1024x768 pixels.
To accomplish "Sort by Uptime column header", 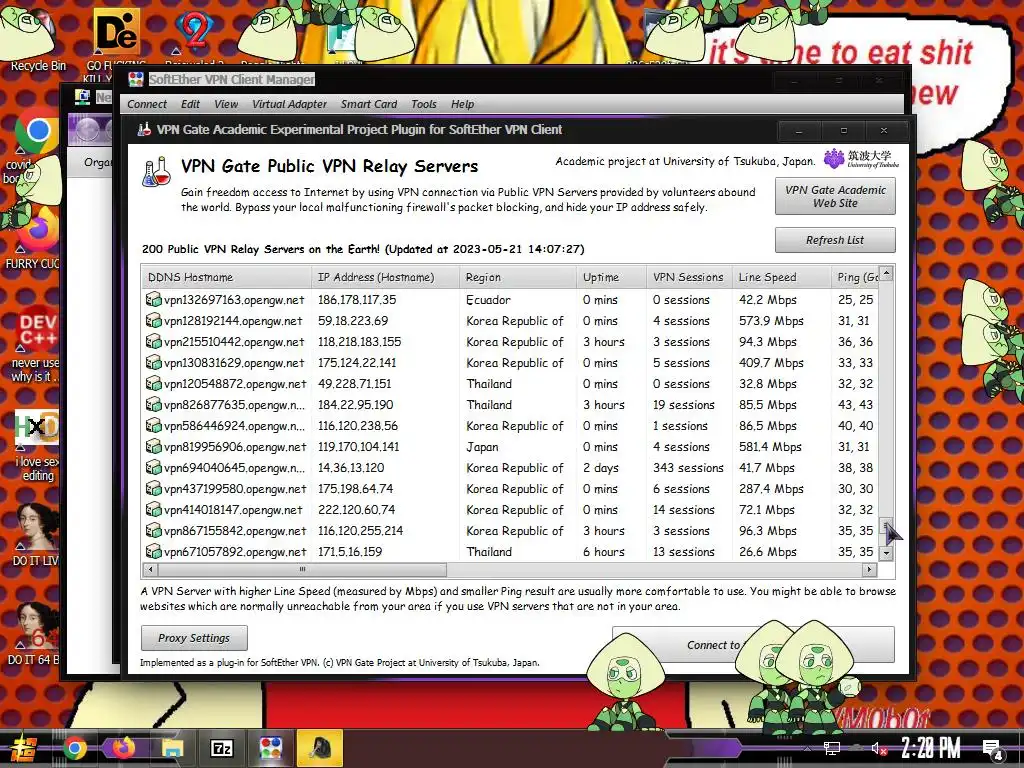I will coord(611,277).
